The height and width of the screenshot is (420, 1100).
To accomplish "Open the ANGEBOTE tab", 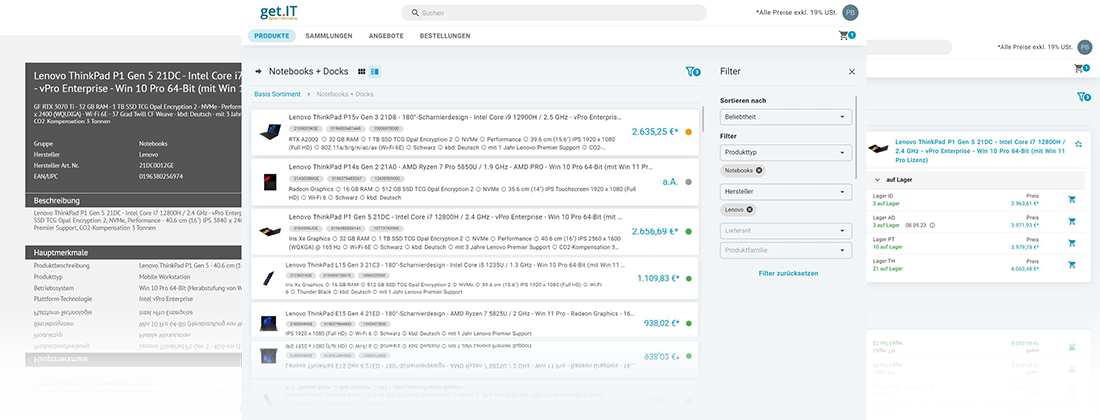I will point(386,36).
